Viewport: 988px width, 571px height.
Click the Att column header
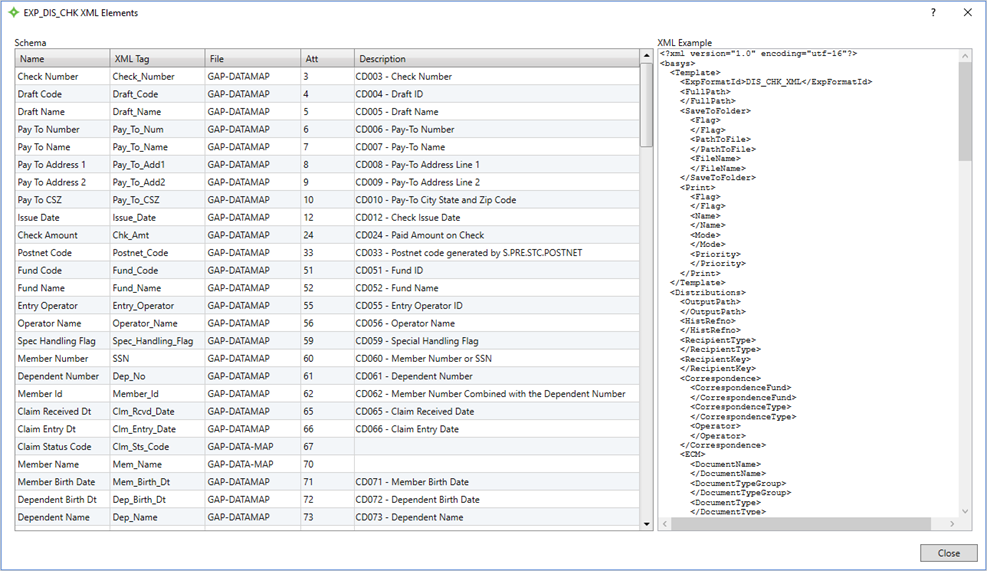pyautogui.click(x=326, y=59)
